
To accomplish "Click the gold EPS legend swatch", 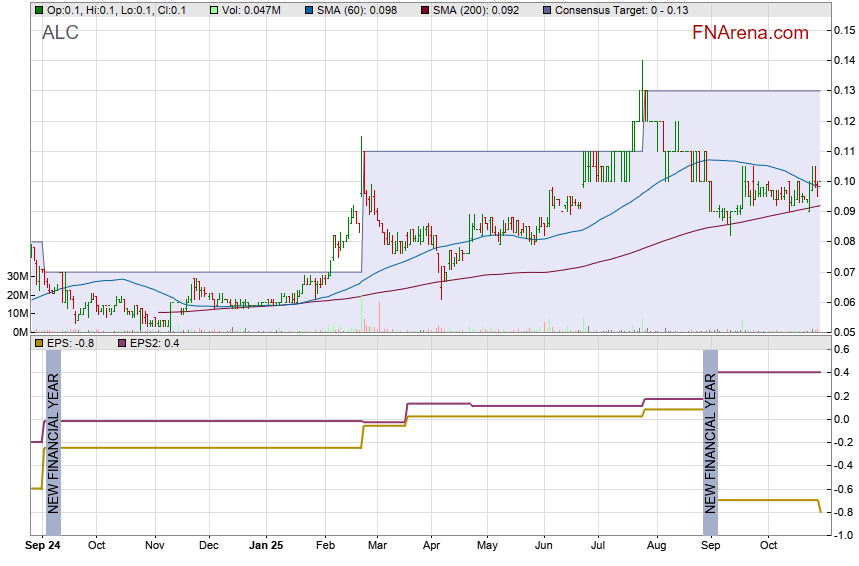I will [38, 343].
